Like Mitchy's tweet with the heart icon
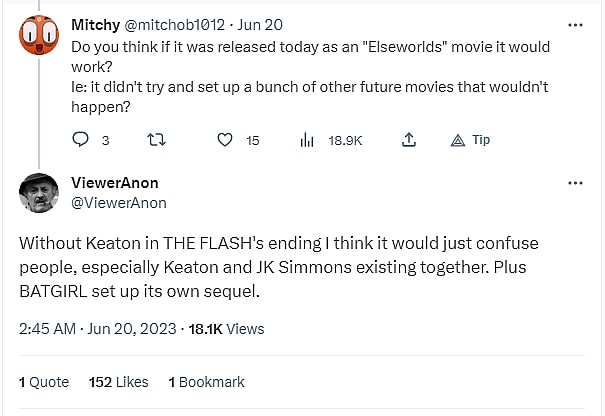This screenshot has height=416, width=605. coord(226,140)
